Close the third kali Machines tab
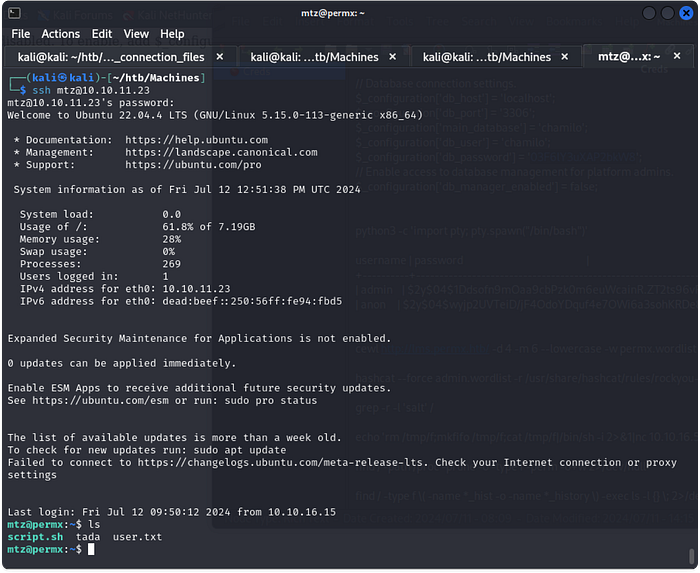Image resolution: width=700 pixels, height=573 pixels. point(565,57)
